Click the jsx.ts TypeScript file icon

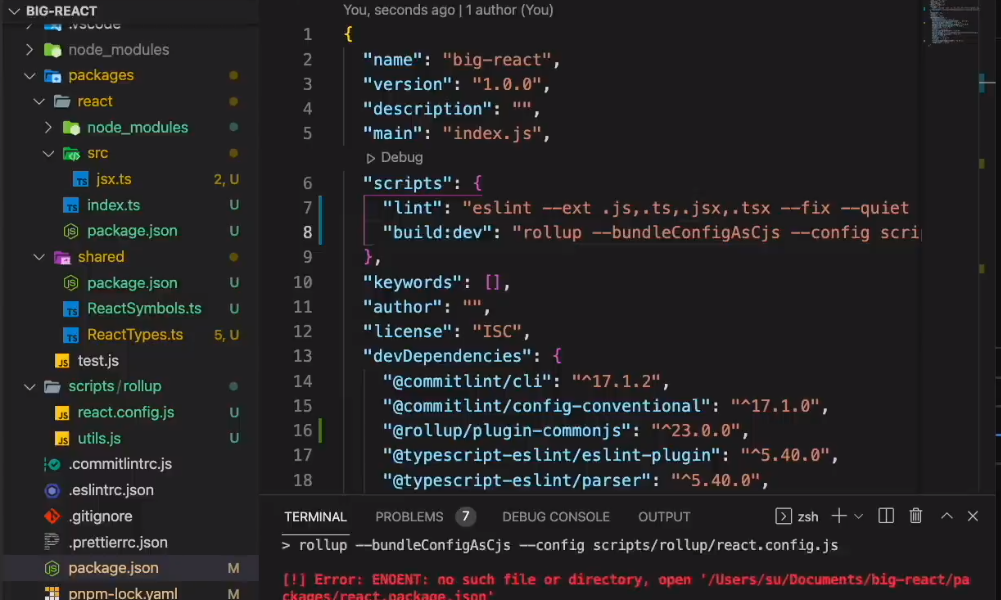(80, 179)
